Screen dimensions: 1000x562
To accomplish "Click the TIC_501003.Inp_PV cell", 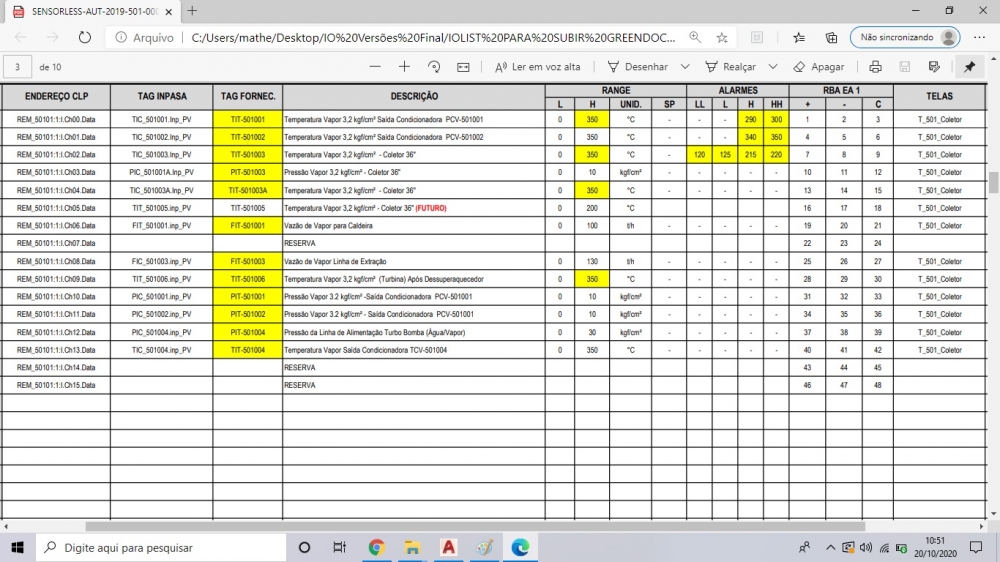I will click(161, 154).
